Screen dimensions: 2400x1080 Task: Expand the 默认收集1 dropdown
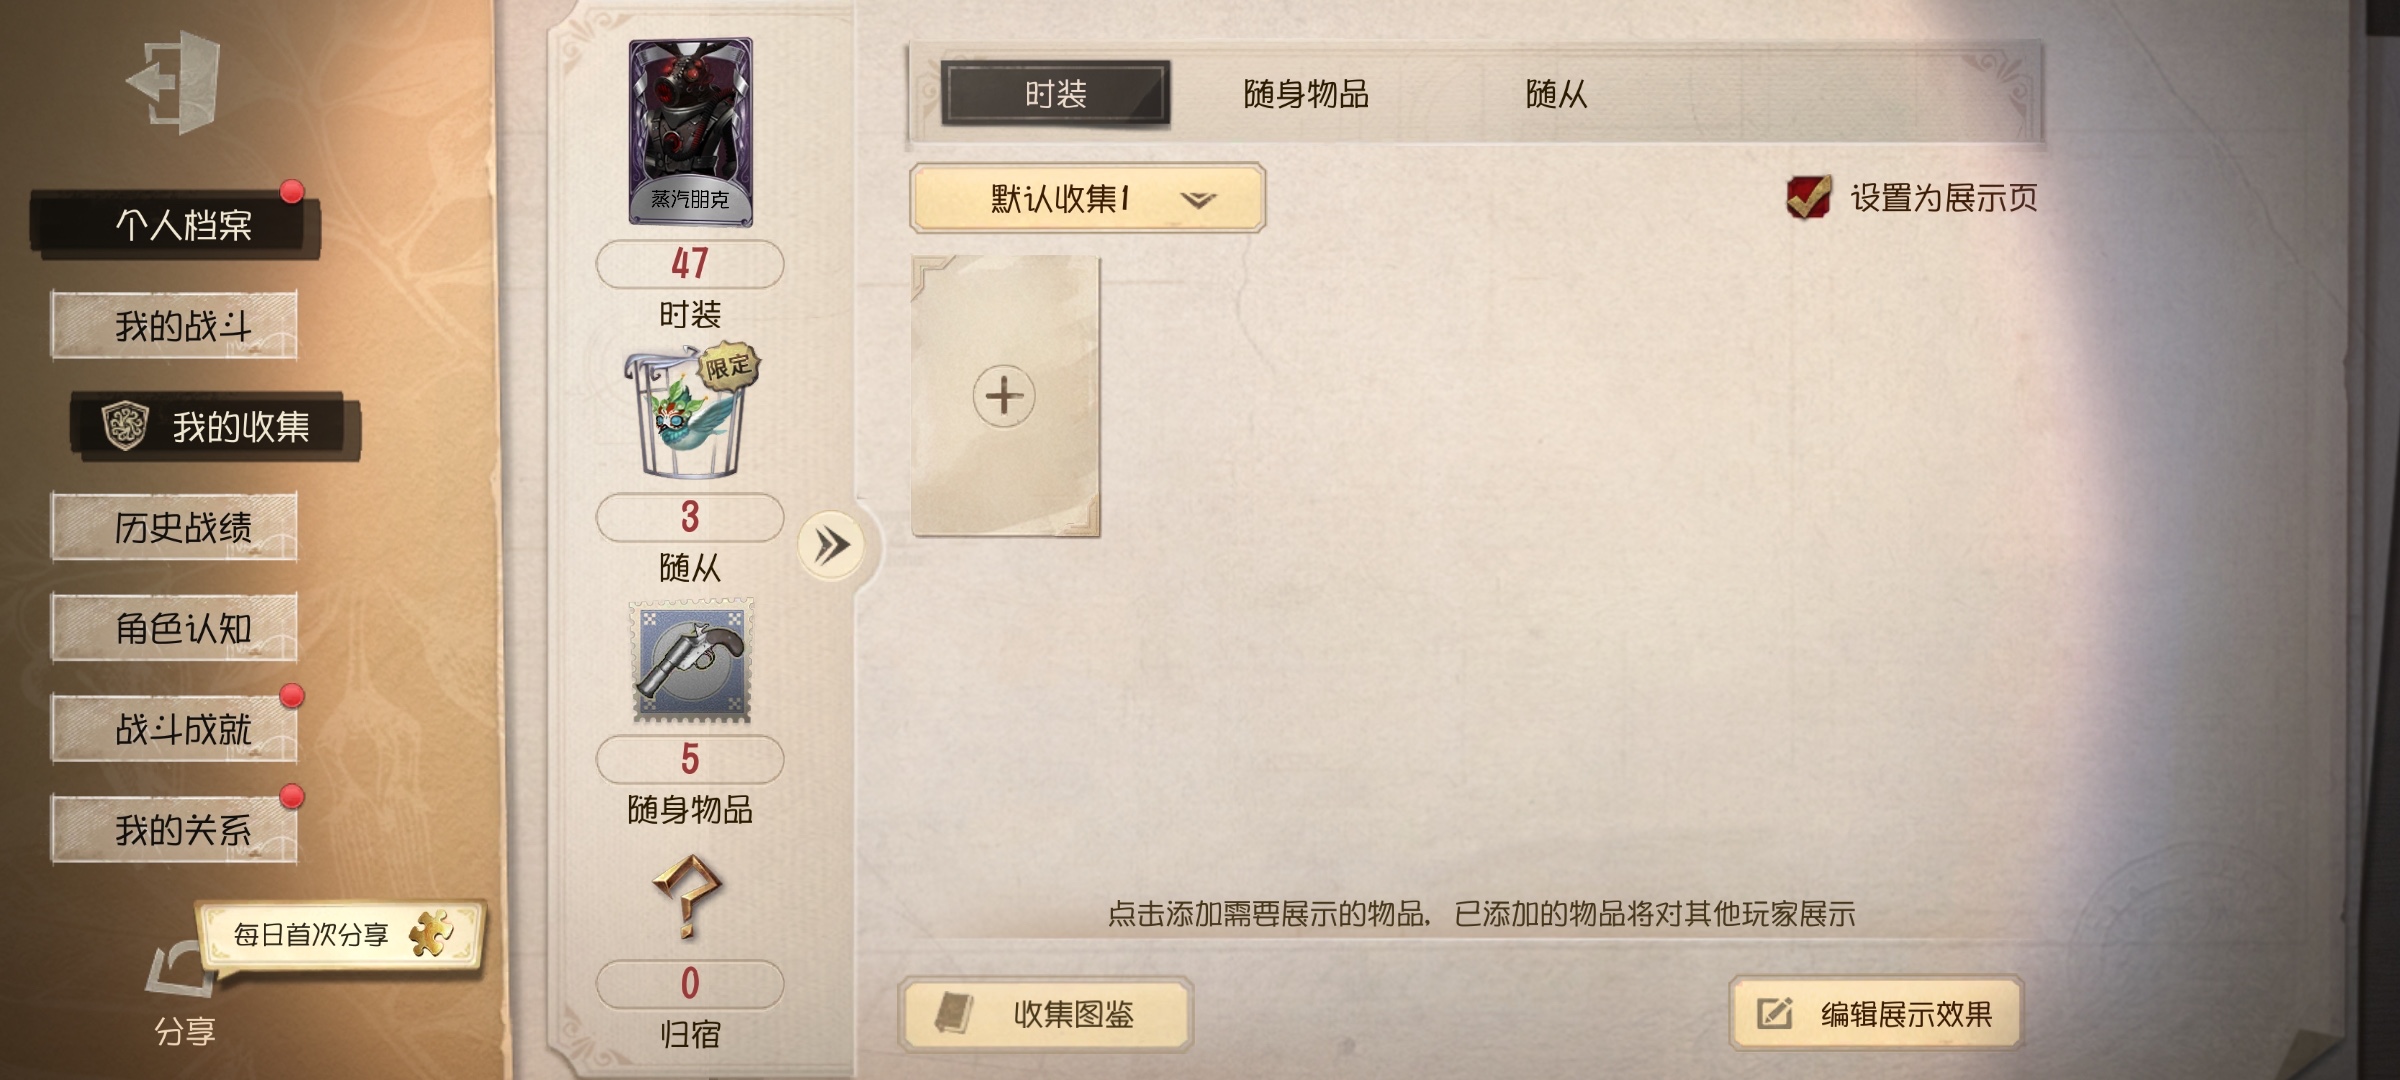[1087, 198]
